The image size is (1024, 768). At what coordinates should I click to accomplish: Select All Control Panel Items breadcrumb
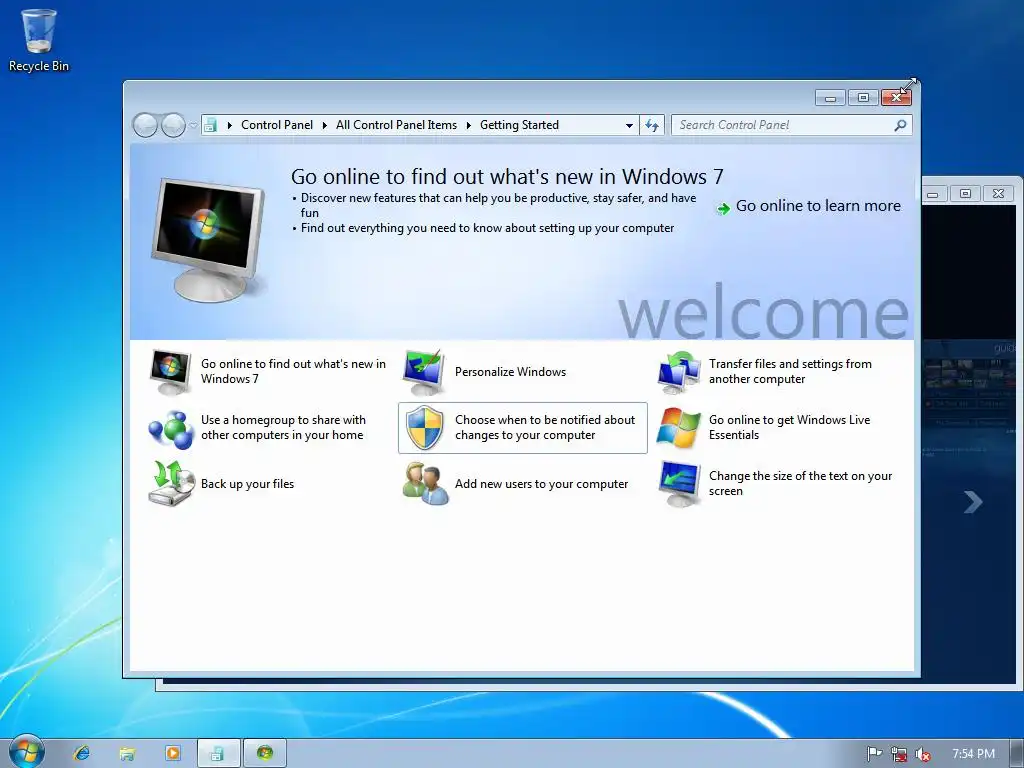coord(396,125)
